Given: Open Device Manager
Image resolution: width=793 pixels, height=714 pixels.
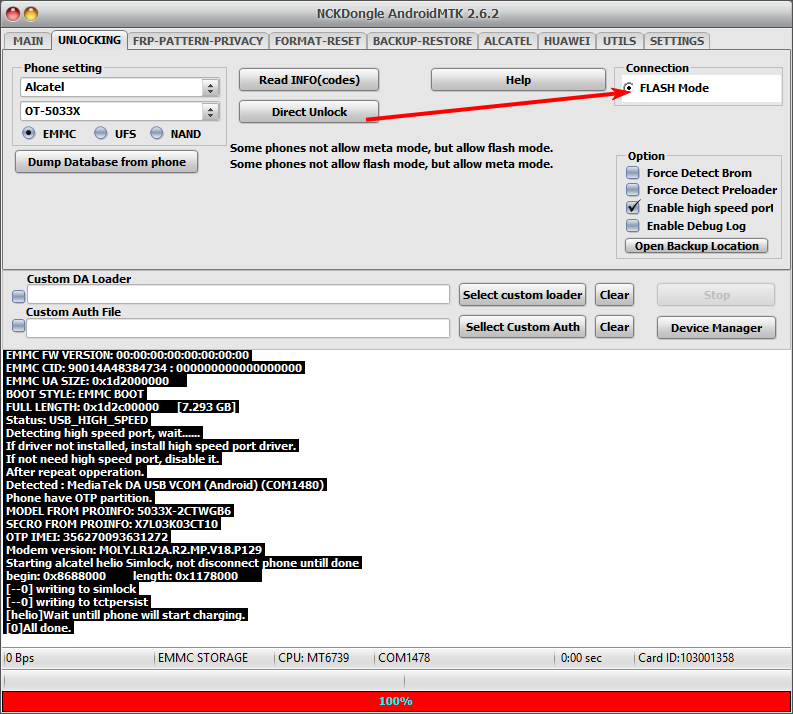Looking at the screenshot, I should click(716, 328).
